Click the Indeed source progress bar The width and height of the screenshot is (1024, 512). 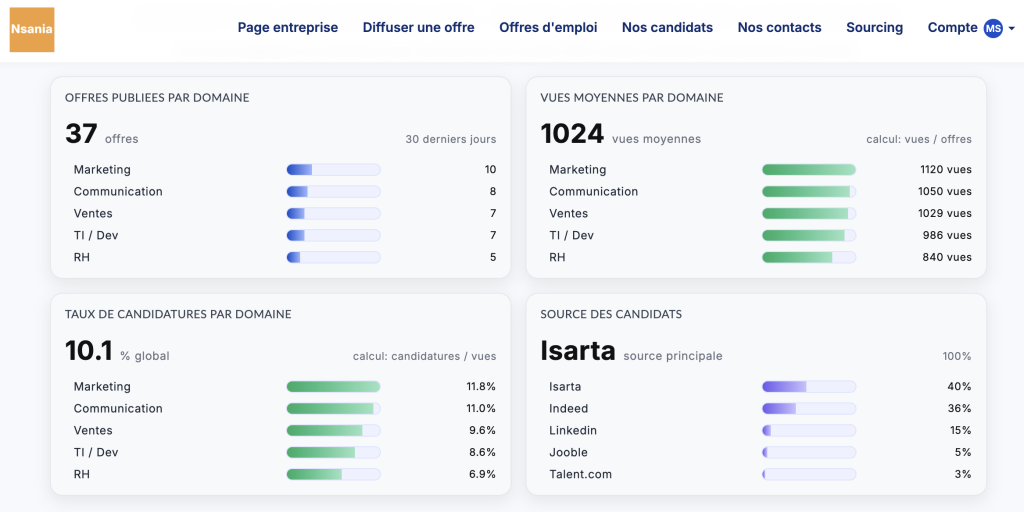click(808, 409)
